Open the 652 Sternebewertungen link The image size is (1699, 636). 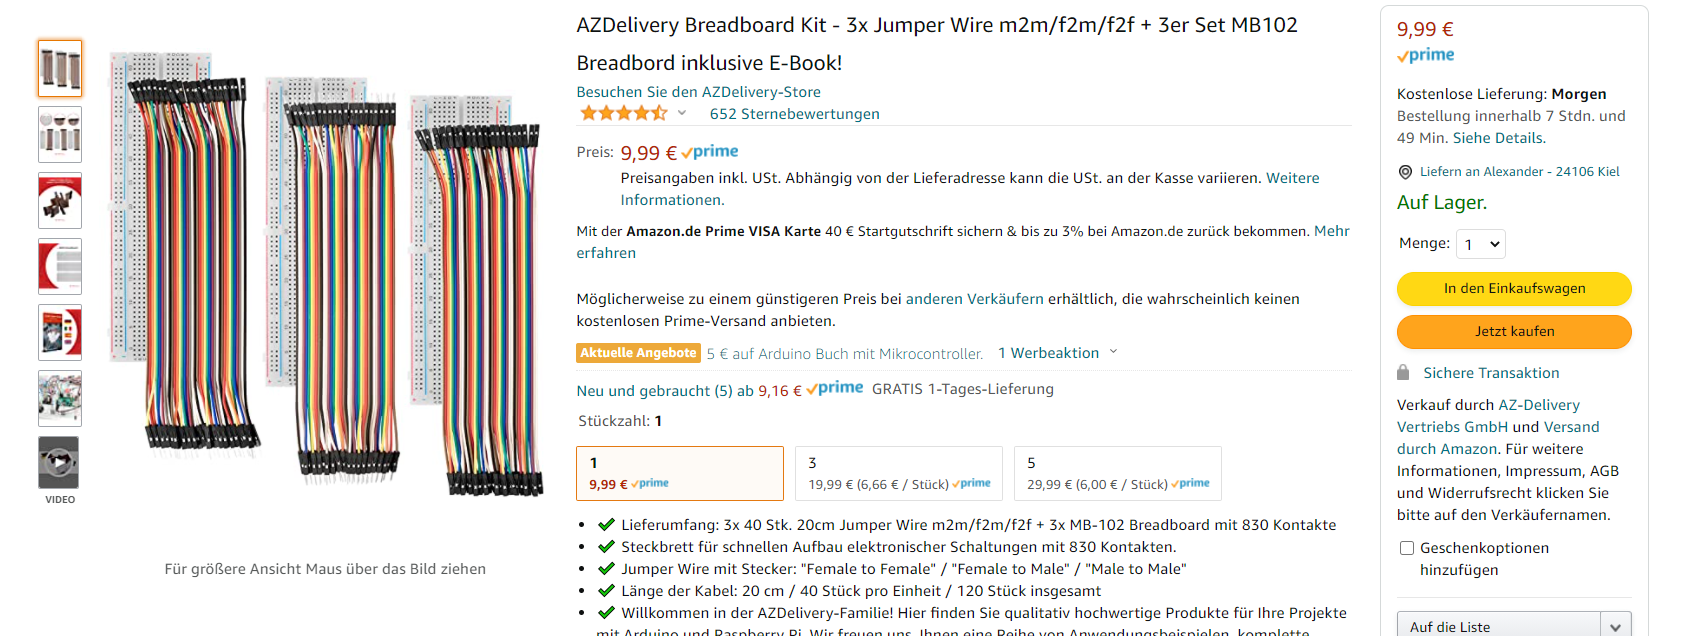coord(795,114)
